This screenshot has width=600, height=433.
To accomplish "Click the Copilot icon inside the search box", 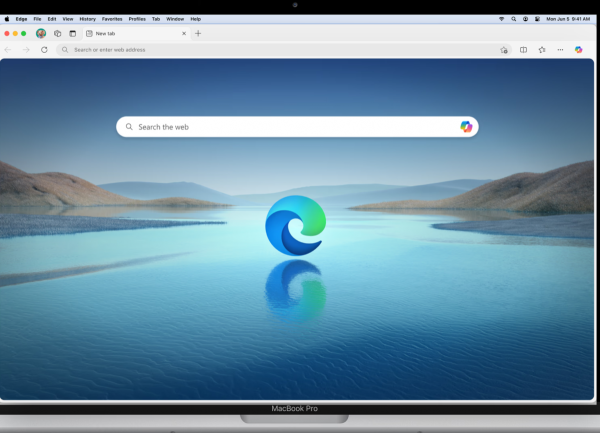I will click(466, 127).
